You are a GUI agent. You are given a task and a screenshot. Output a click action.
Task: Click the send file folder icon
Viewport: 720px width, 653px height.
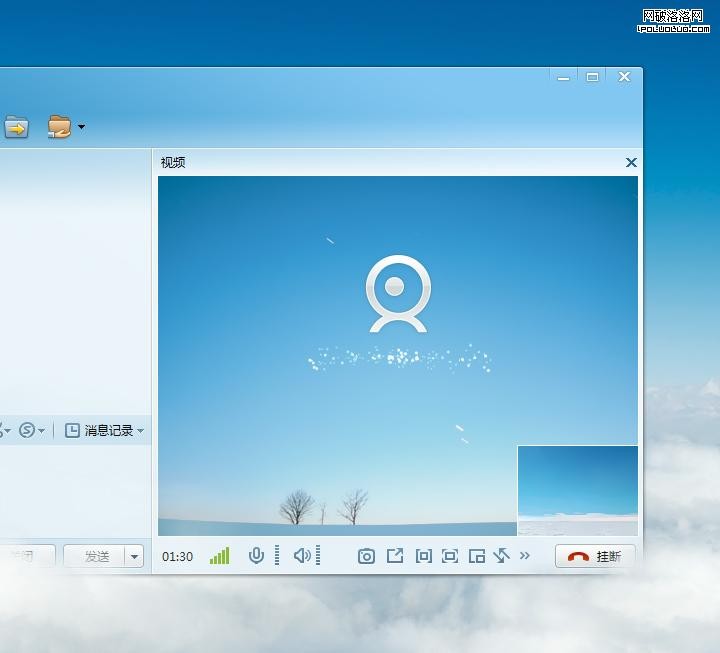point(16,127)
